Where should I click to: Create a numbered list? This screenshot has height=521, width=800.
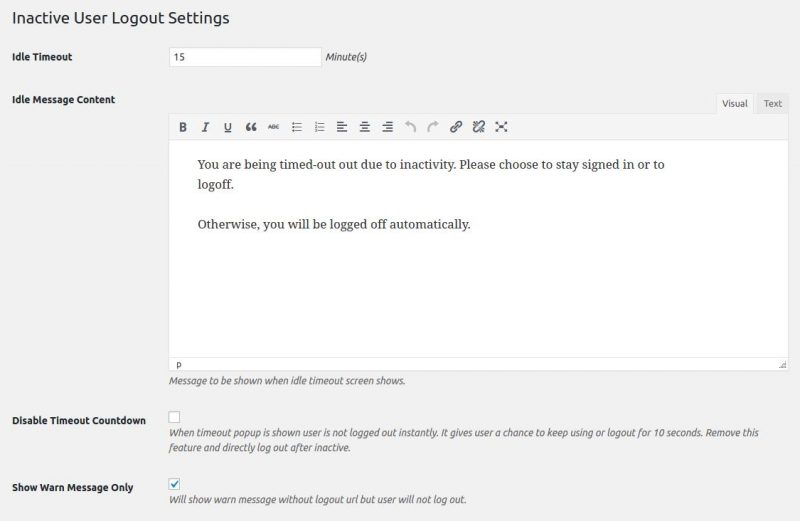319,127
